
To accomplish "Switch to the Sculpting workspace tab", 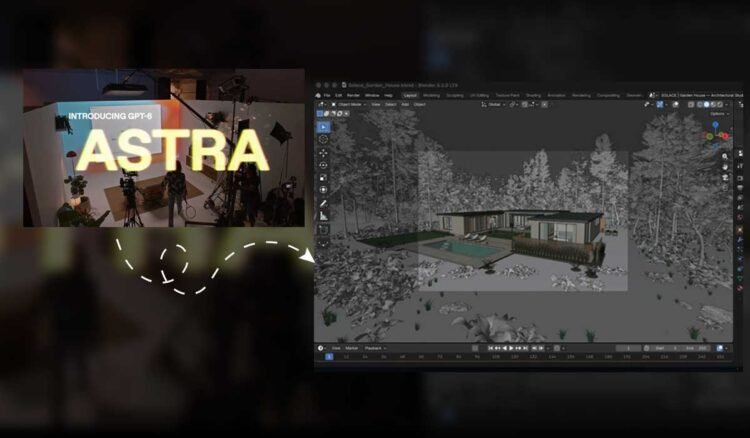I will (x=455, y=96).
